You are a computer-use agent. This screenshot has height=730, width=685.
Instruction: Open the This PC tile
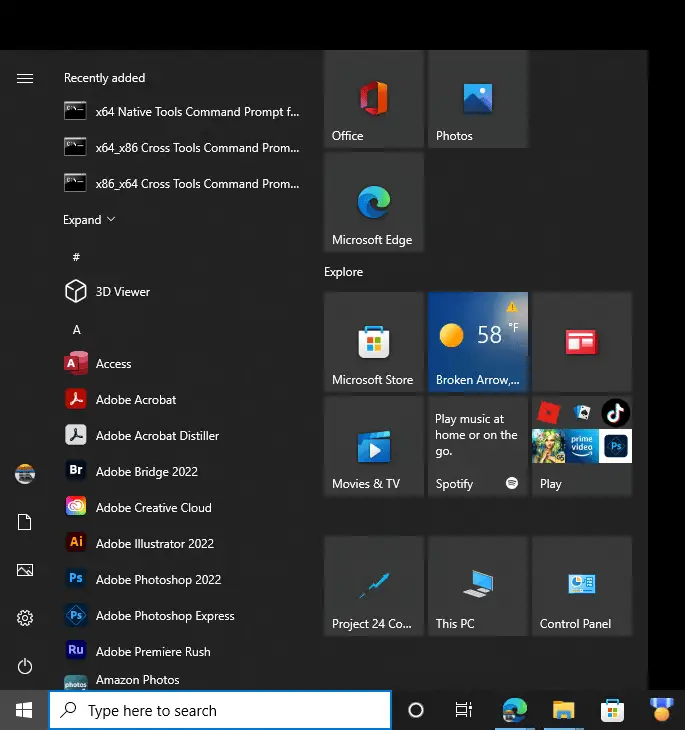click(x=478, y=586)
